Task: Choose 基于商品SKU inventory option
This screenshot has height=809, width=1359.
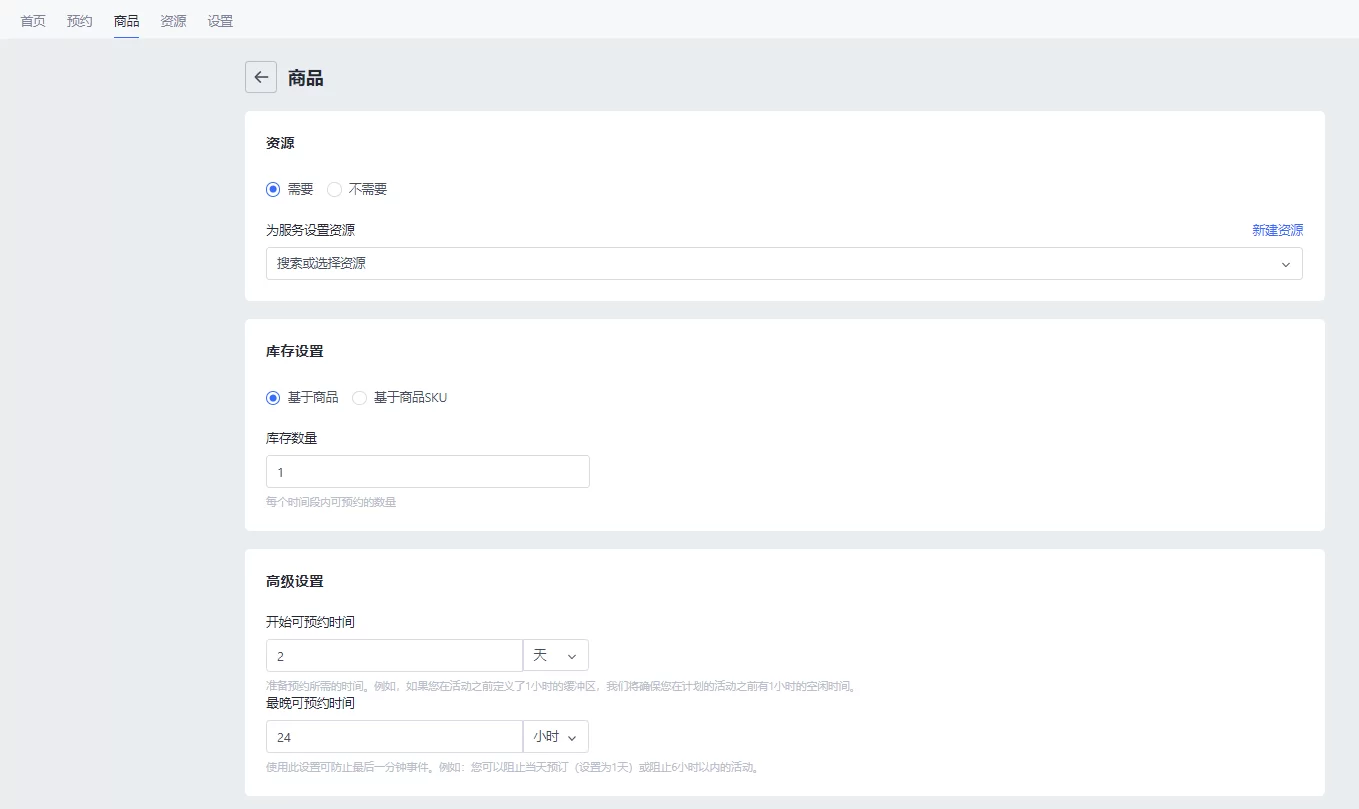Action: coord(360,397)
